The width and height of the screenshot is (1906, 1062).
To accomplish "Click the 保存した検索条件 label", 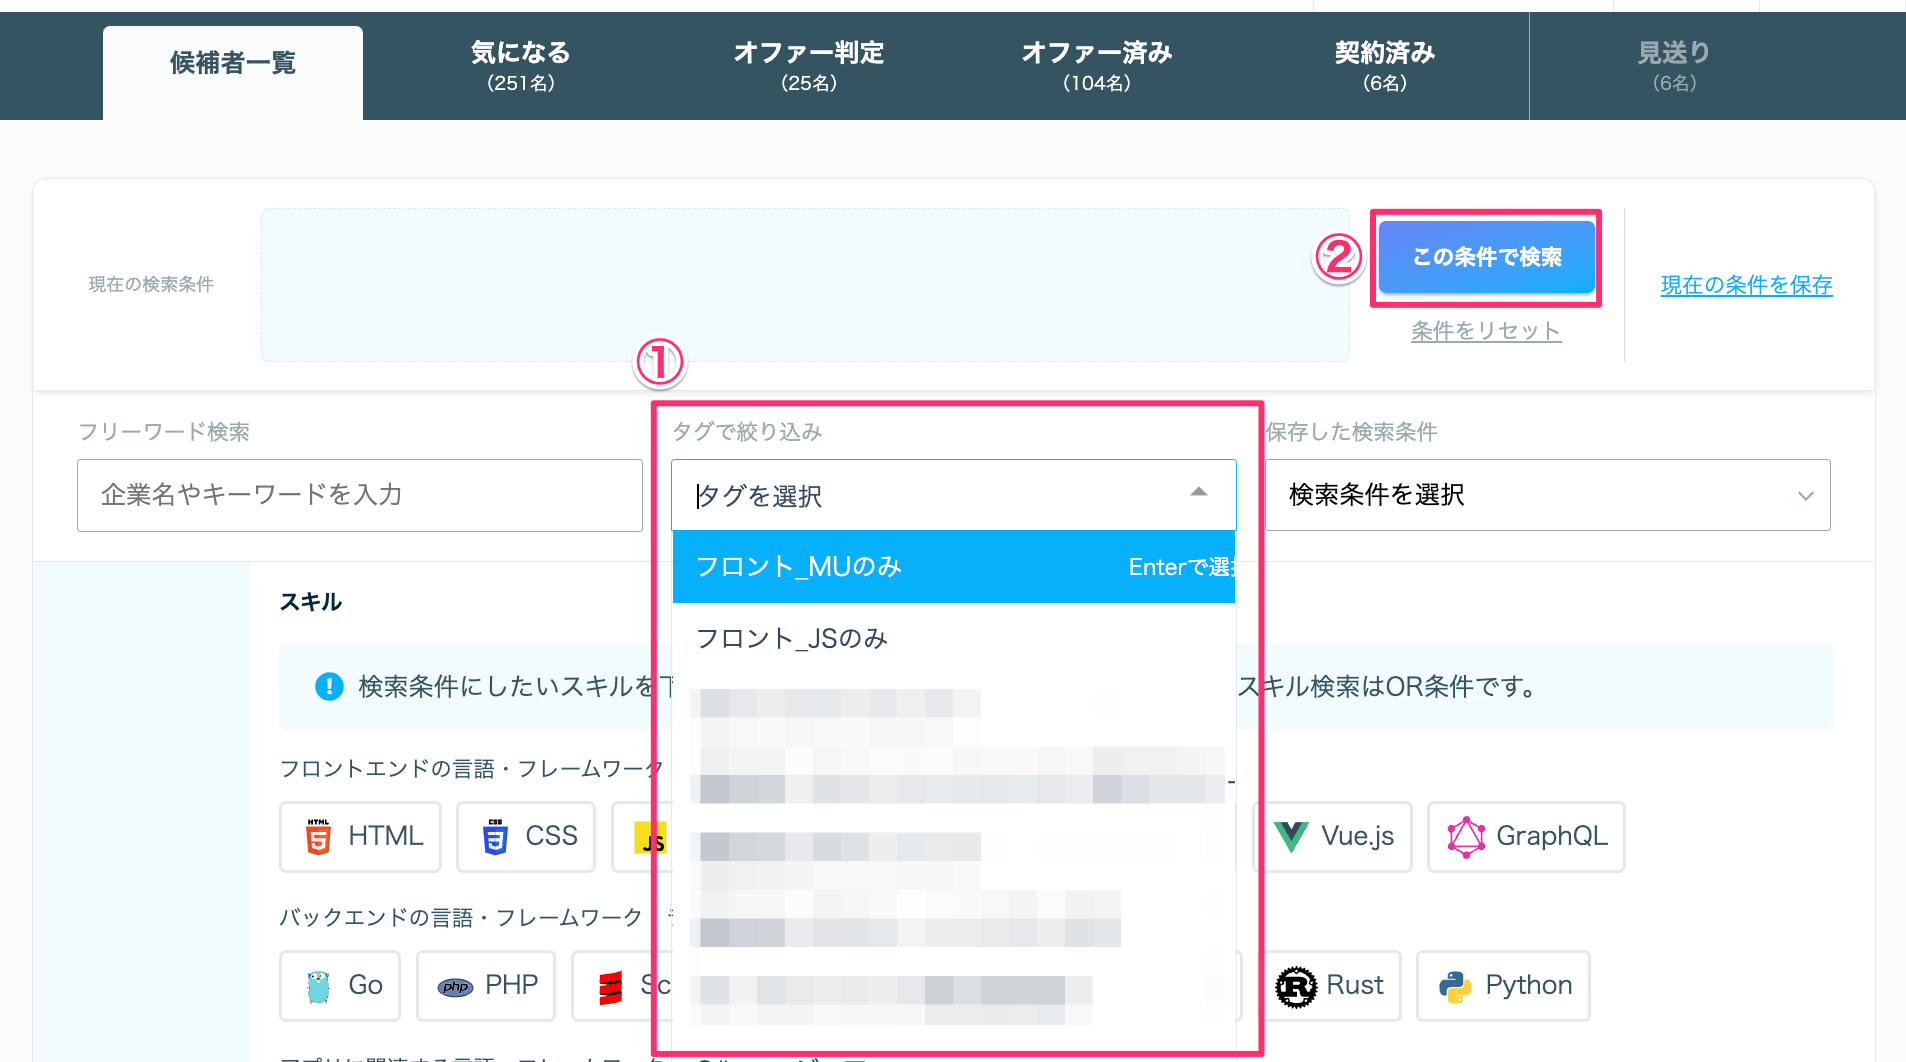I will click(1352, 432).
